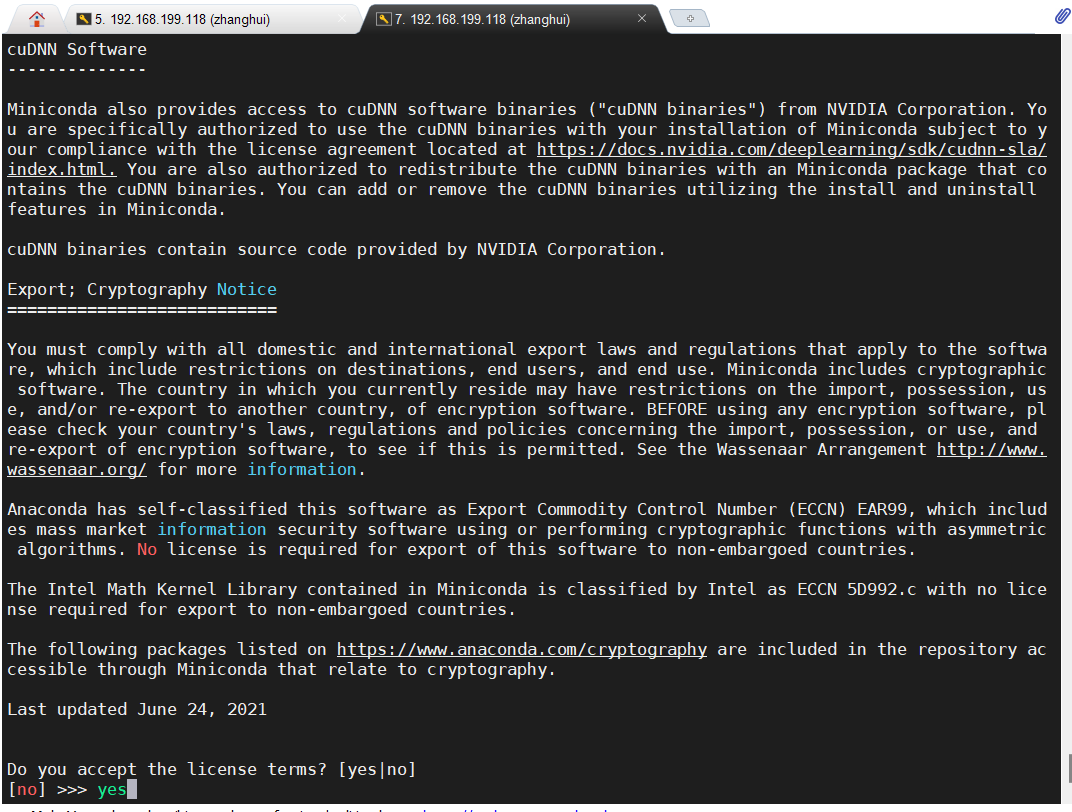
Task: Close session tab 7
Action: pos(641,18)
